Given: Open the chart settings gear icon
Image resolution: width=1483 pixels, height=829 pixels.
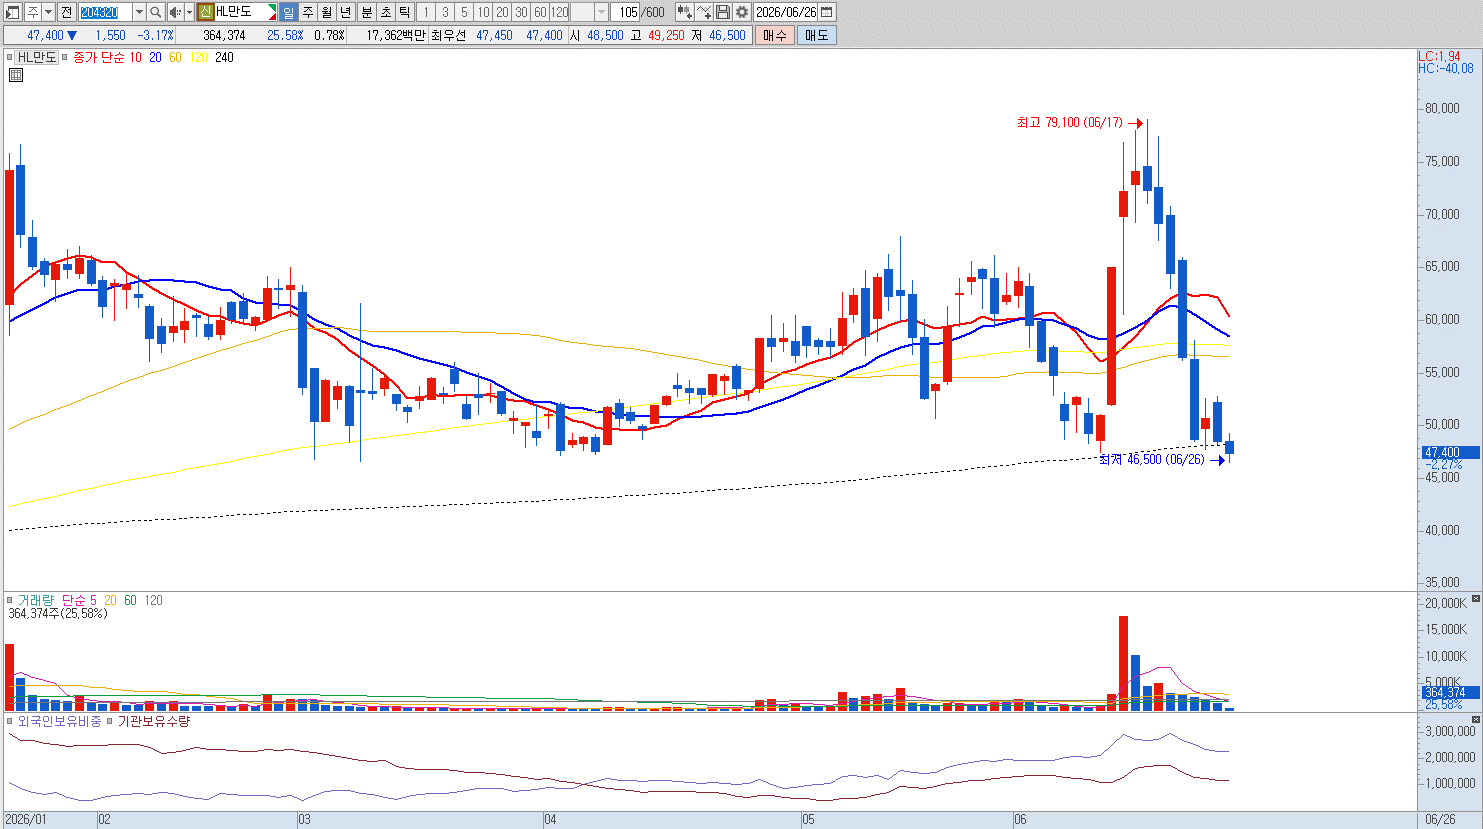Looking at the screenshot, I should tap(741, 12).
